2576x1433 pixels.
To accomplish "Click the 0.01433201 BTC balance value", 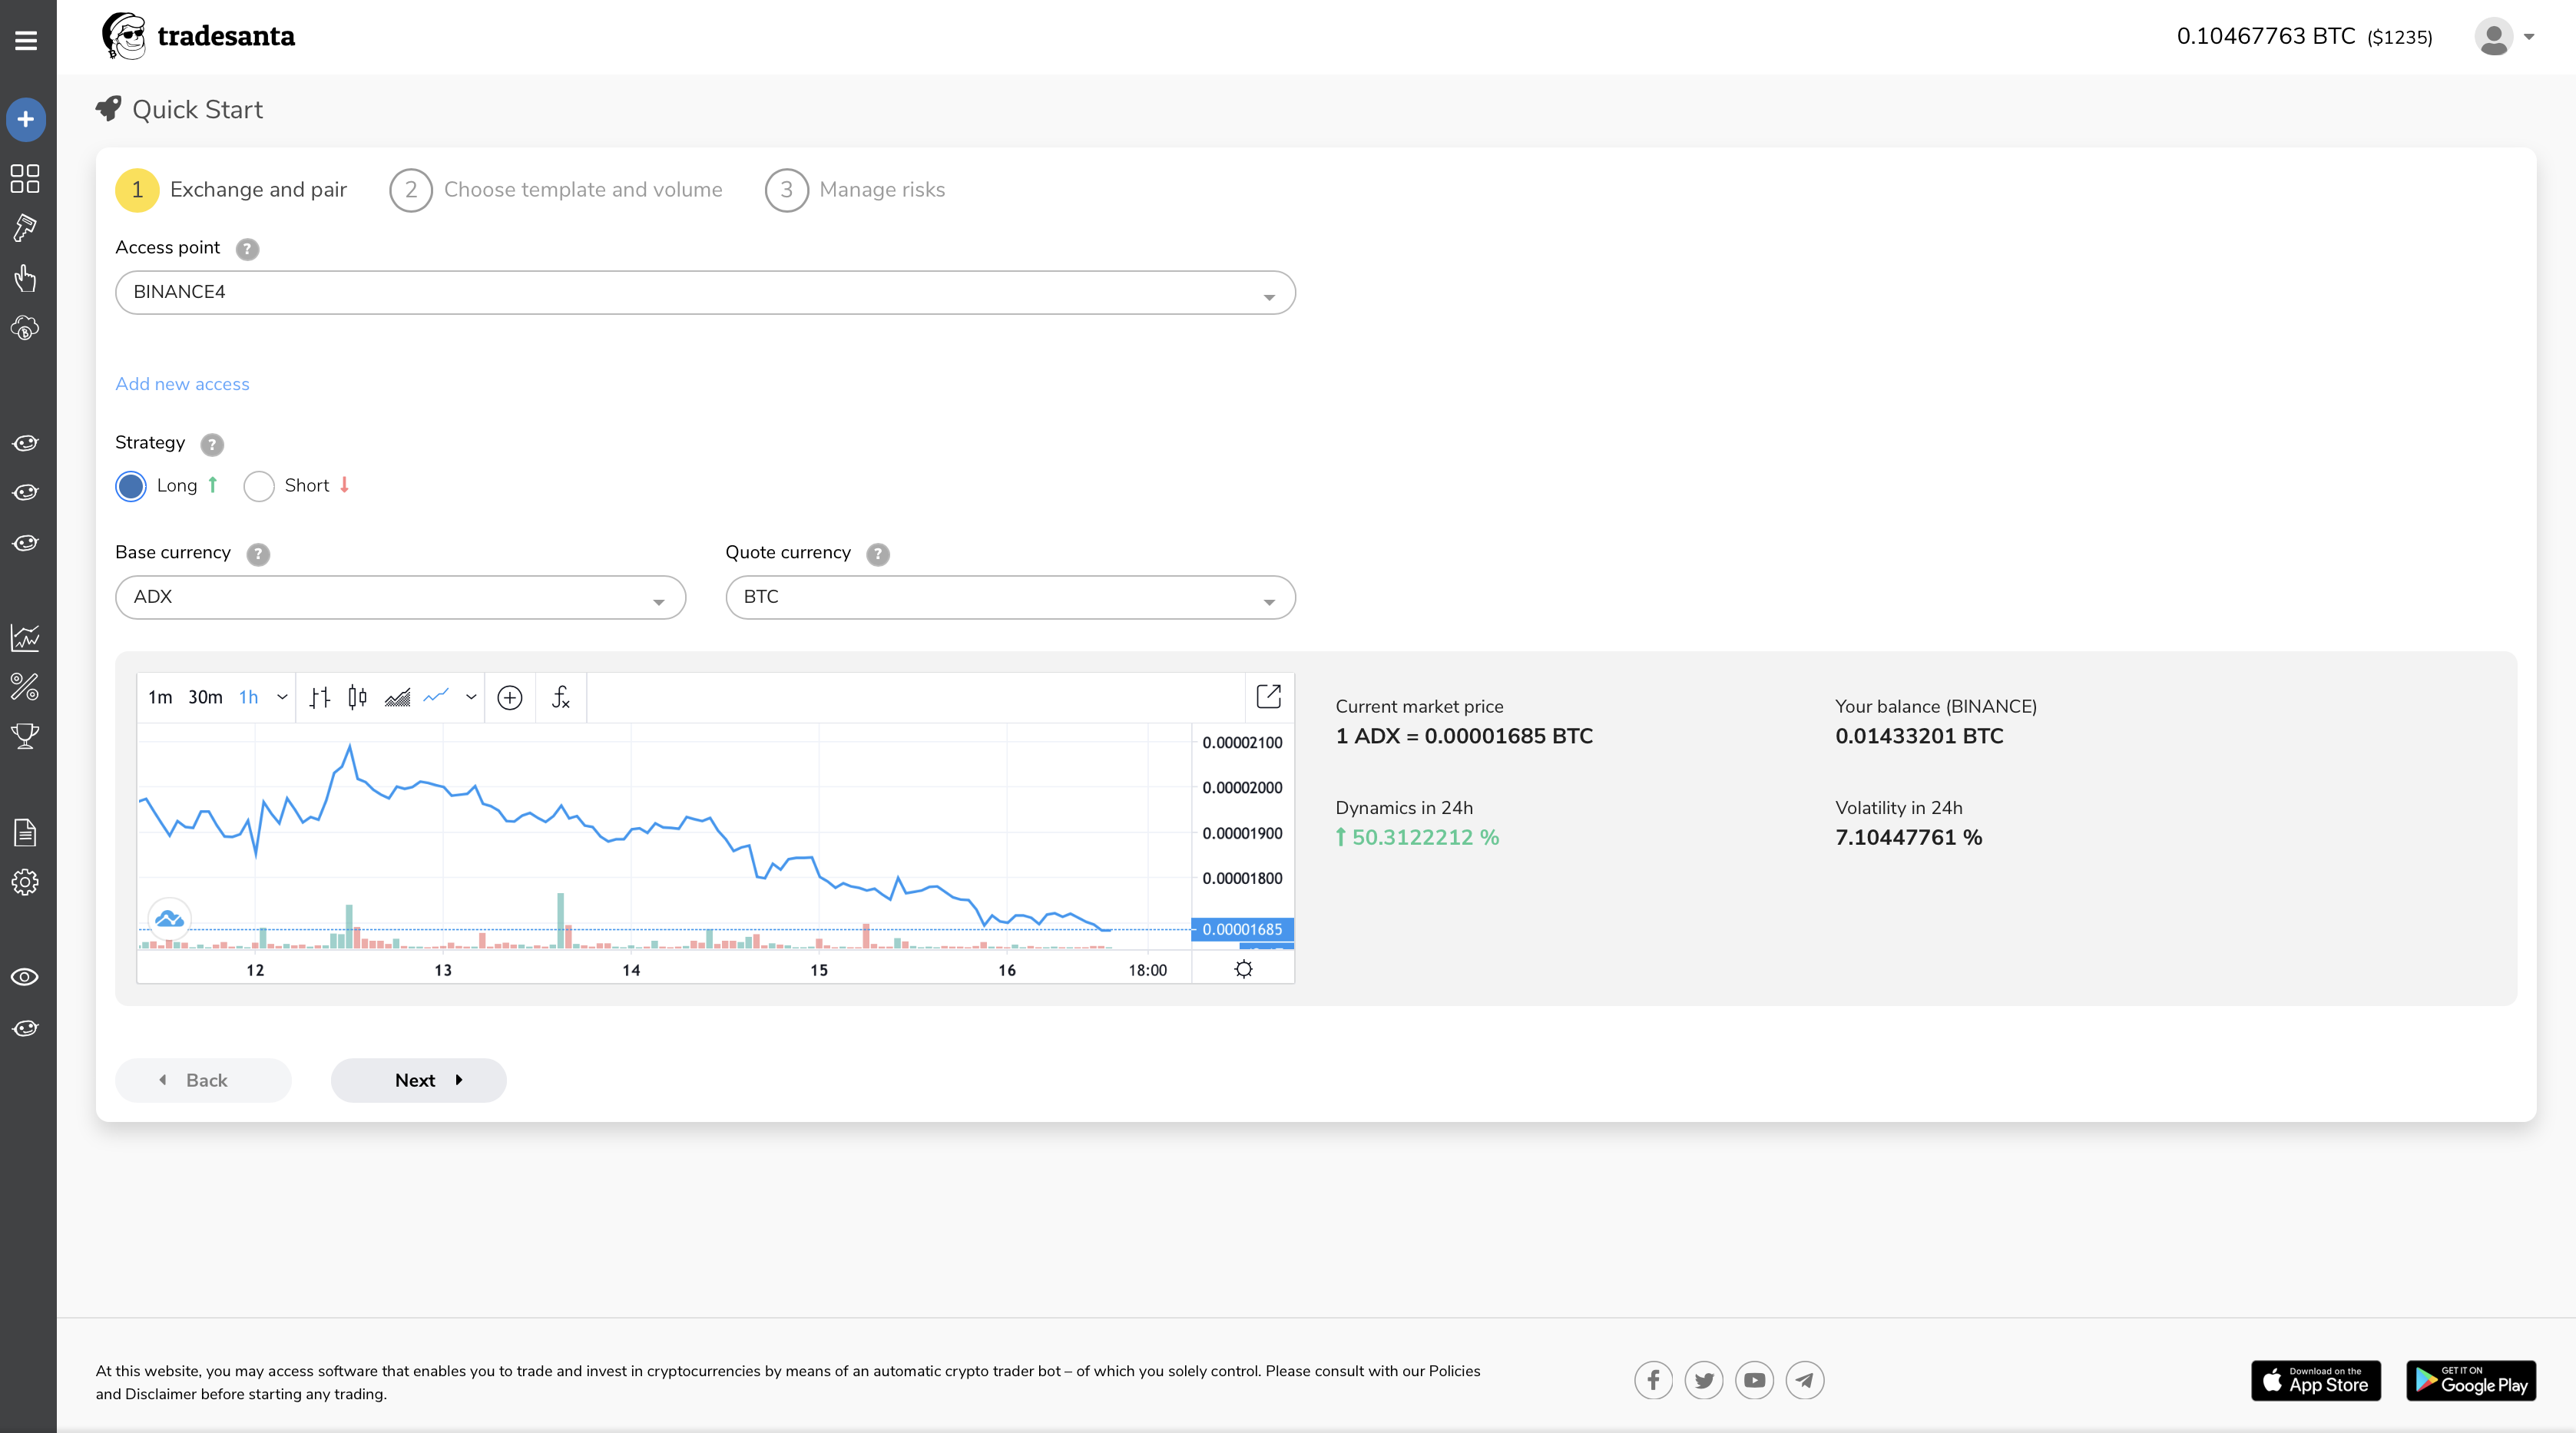I will (x=1919, y=736).
